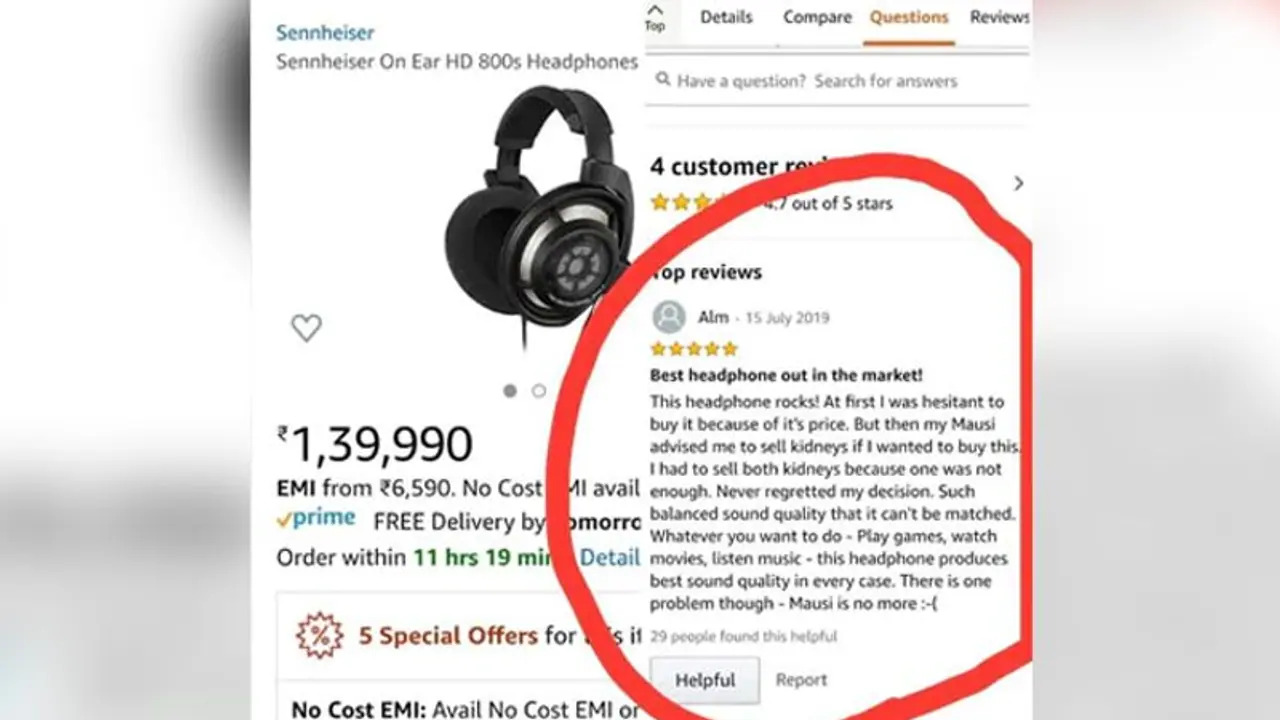Click the Special Offers percent badge icon
The width and height of the screenshot is (1280, 720).
[320, 636]
